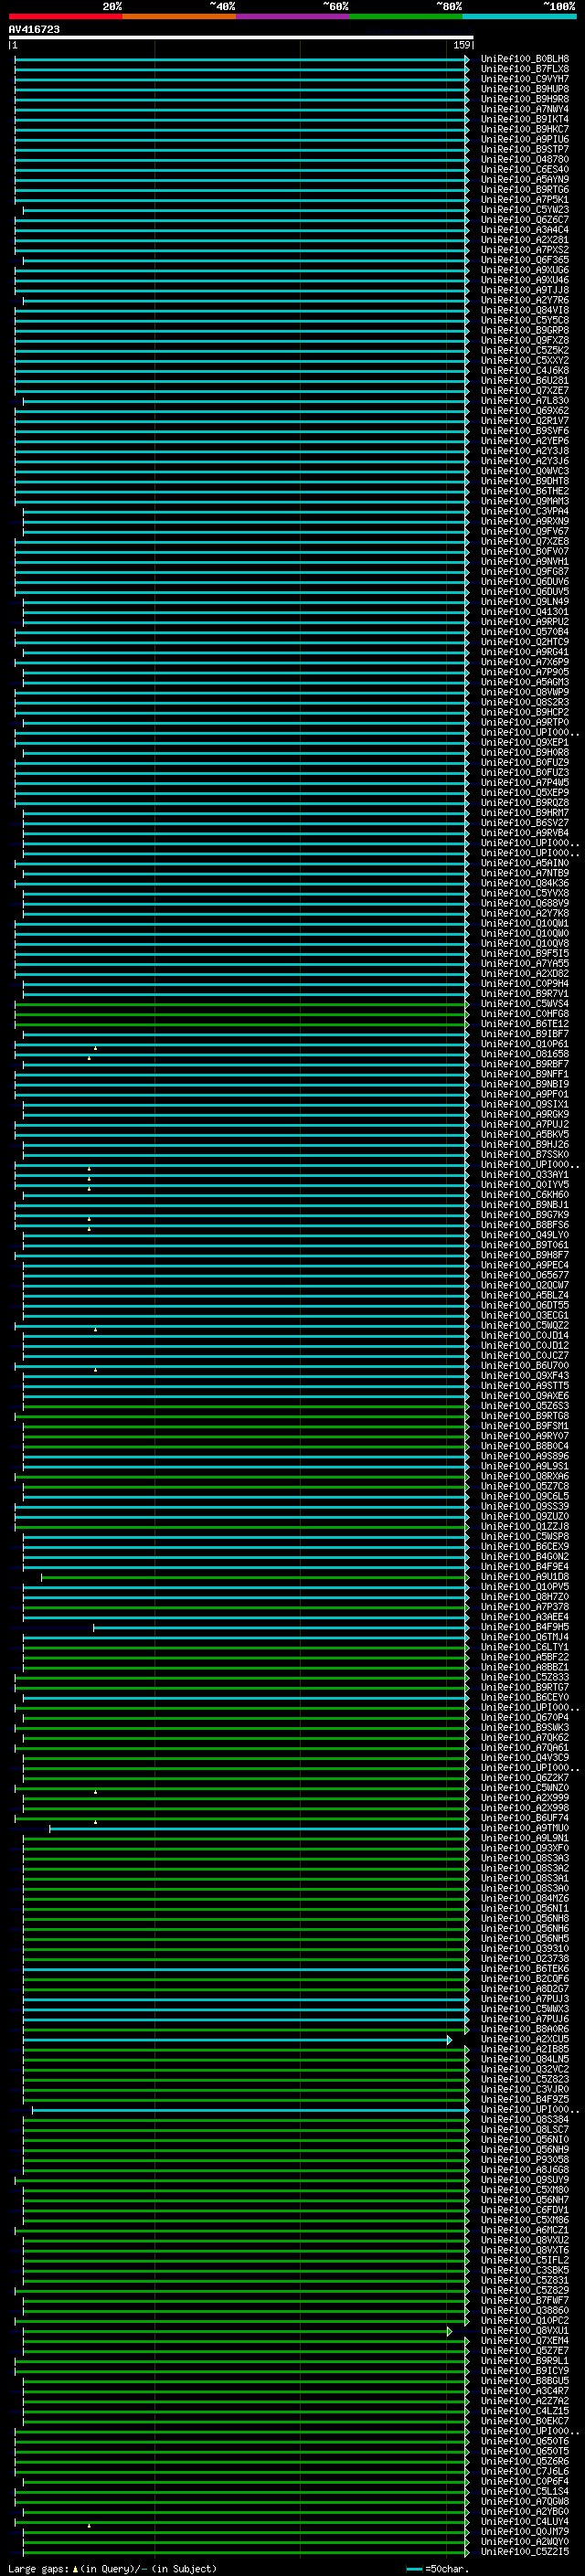Screen dimensions: 585x2576
Task: Select the UniRef100_B7SSK0 label
Action: (x=525, y=1154)
